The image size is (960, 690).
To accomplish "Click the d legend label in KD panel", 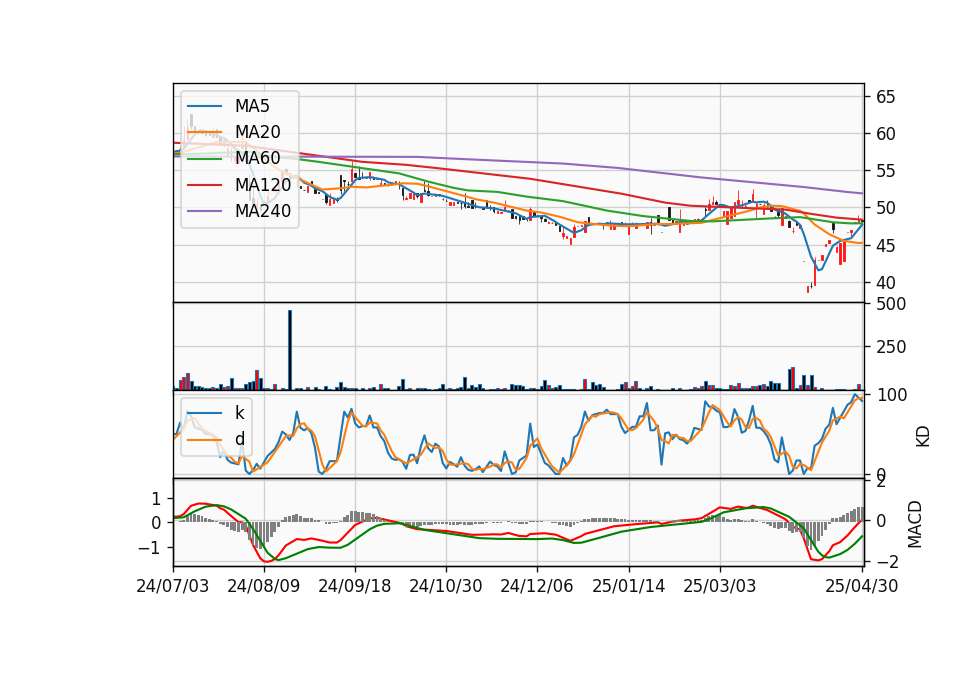I will 240,439.
